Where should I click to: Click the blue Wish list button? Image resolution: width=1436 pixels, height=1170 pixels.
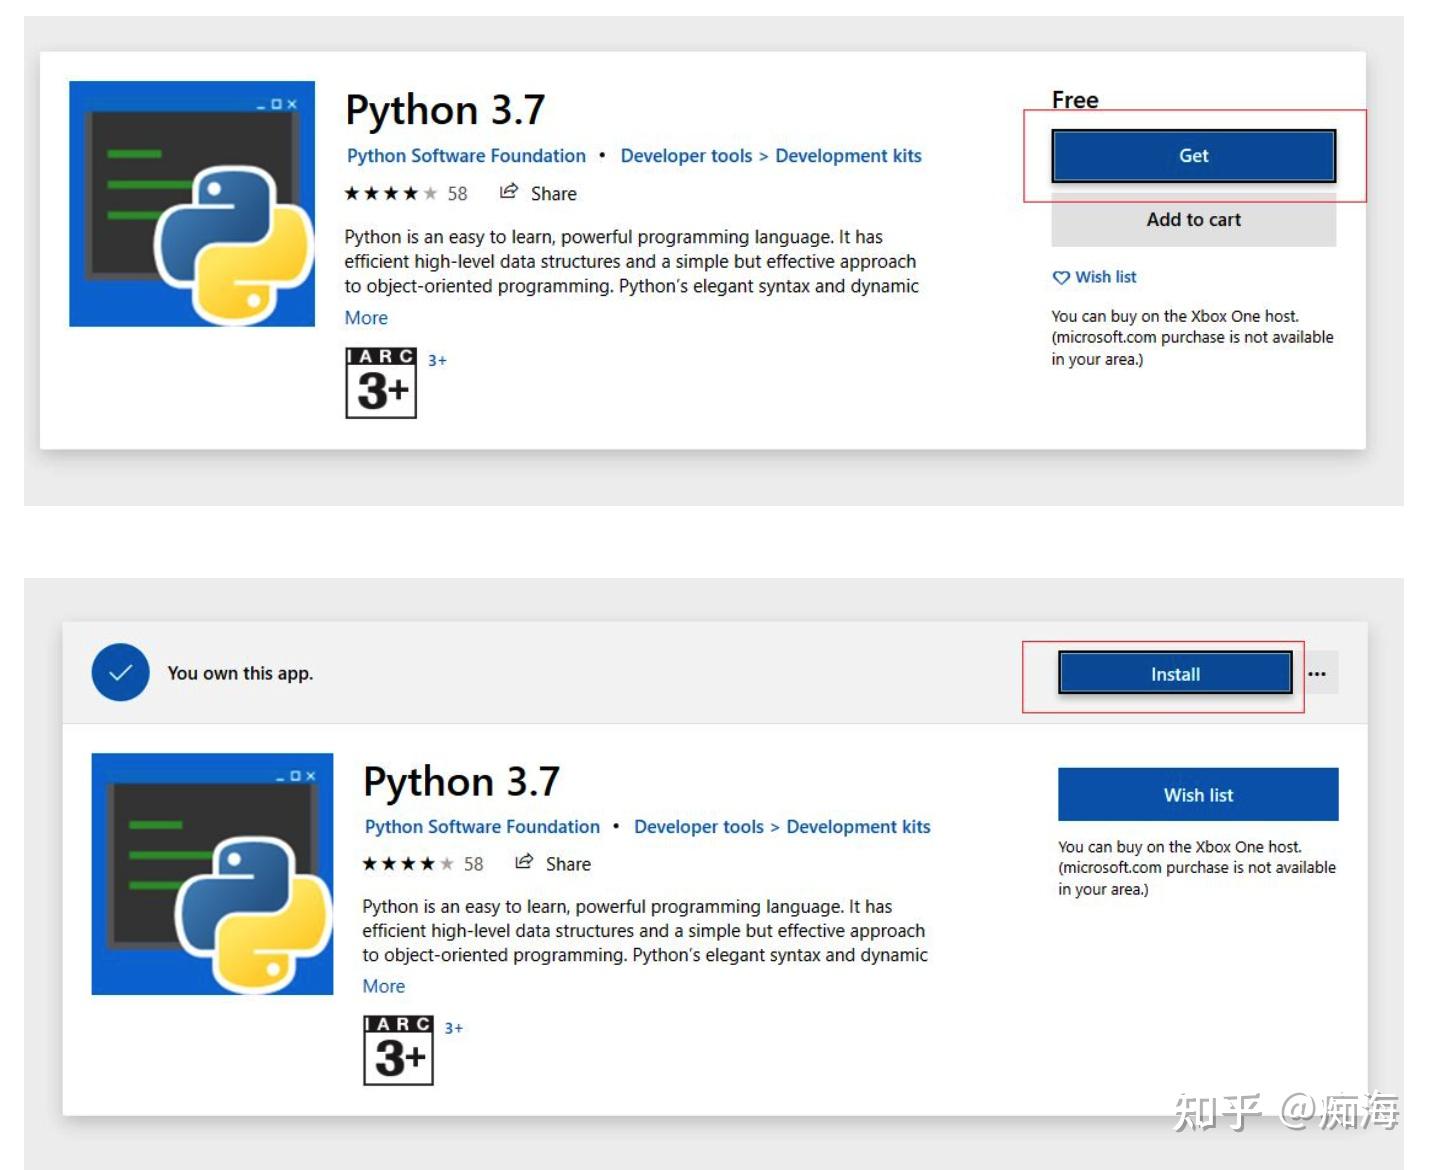pos(1197,795)
